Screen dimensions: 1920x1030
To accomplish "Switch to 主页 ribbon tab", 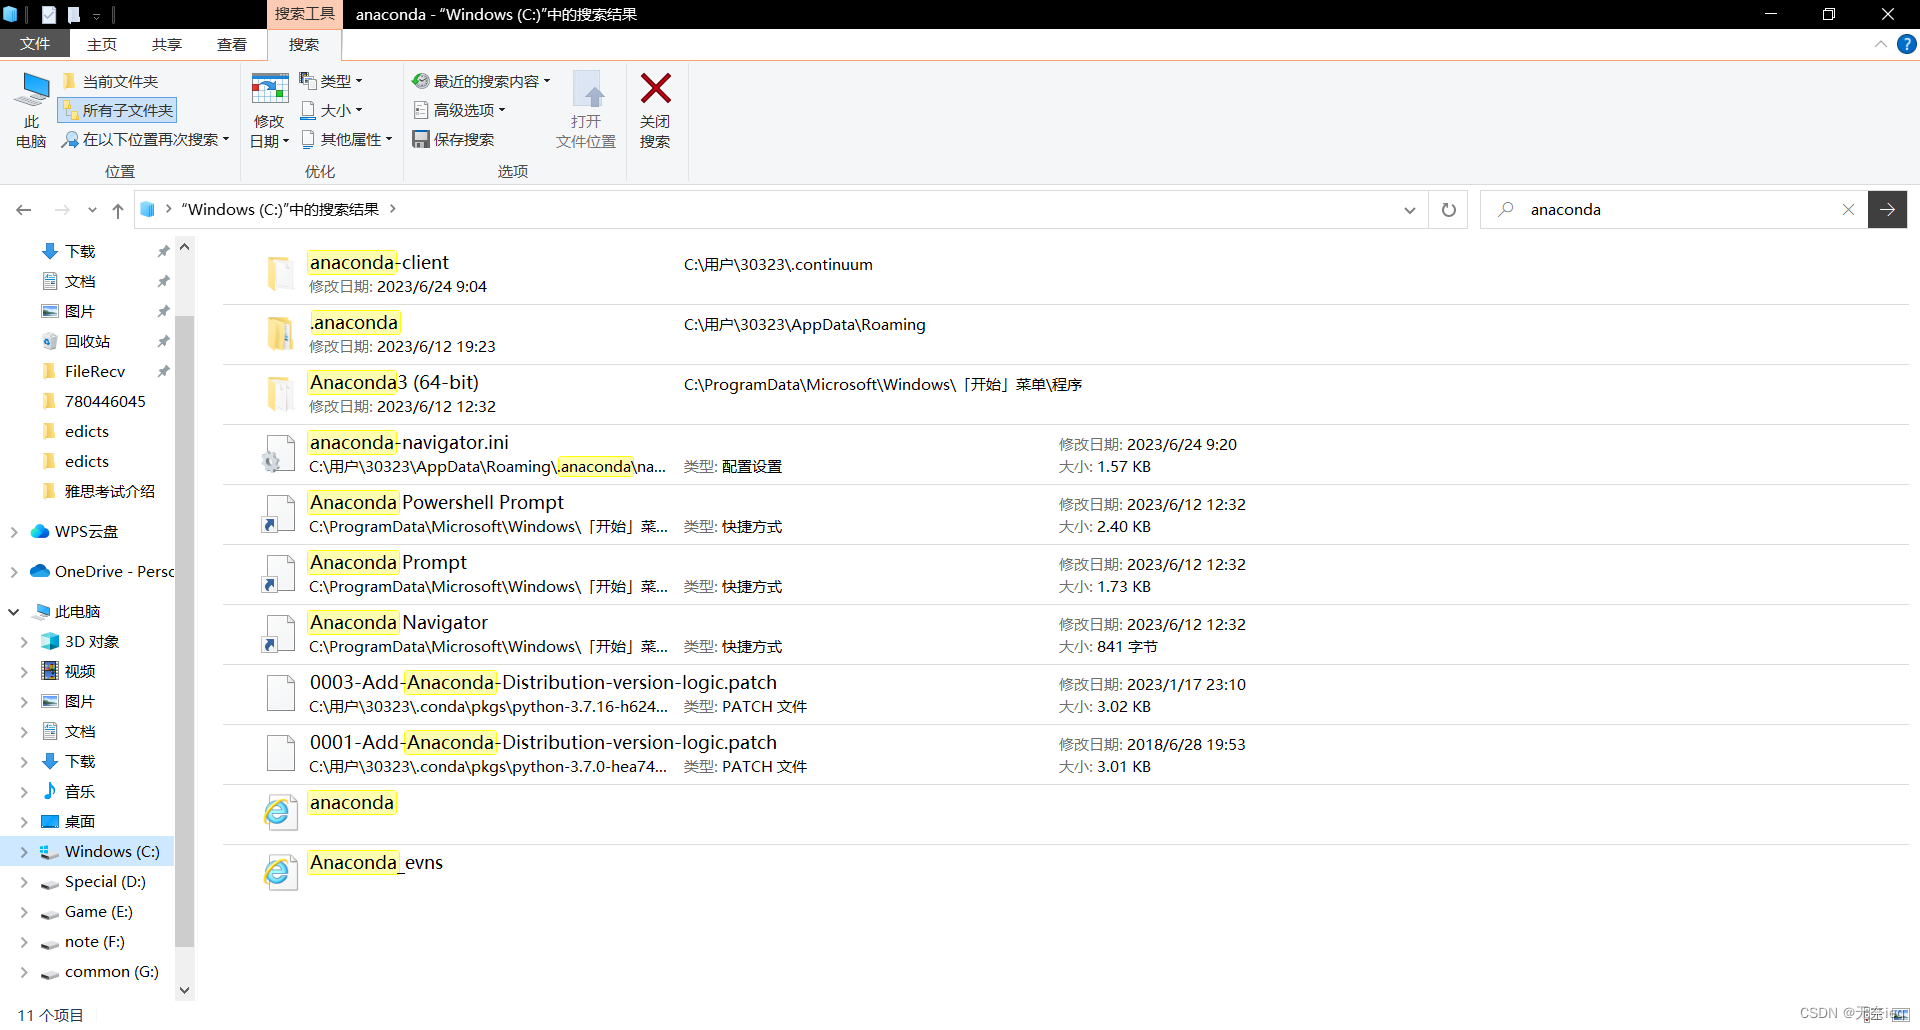I will (x=102, y=44).
